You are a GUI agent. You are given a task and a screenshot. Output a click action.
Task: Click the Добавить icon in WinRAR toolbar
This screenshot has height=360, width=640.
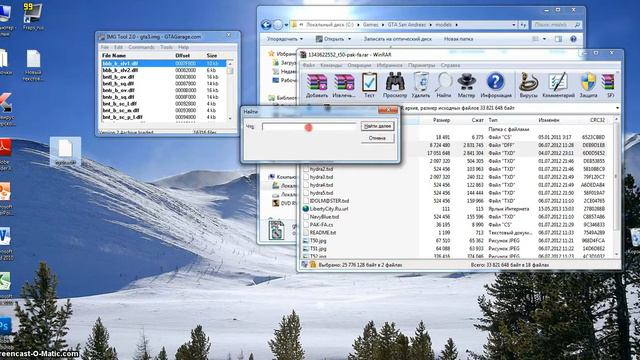(317, 85)
